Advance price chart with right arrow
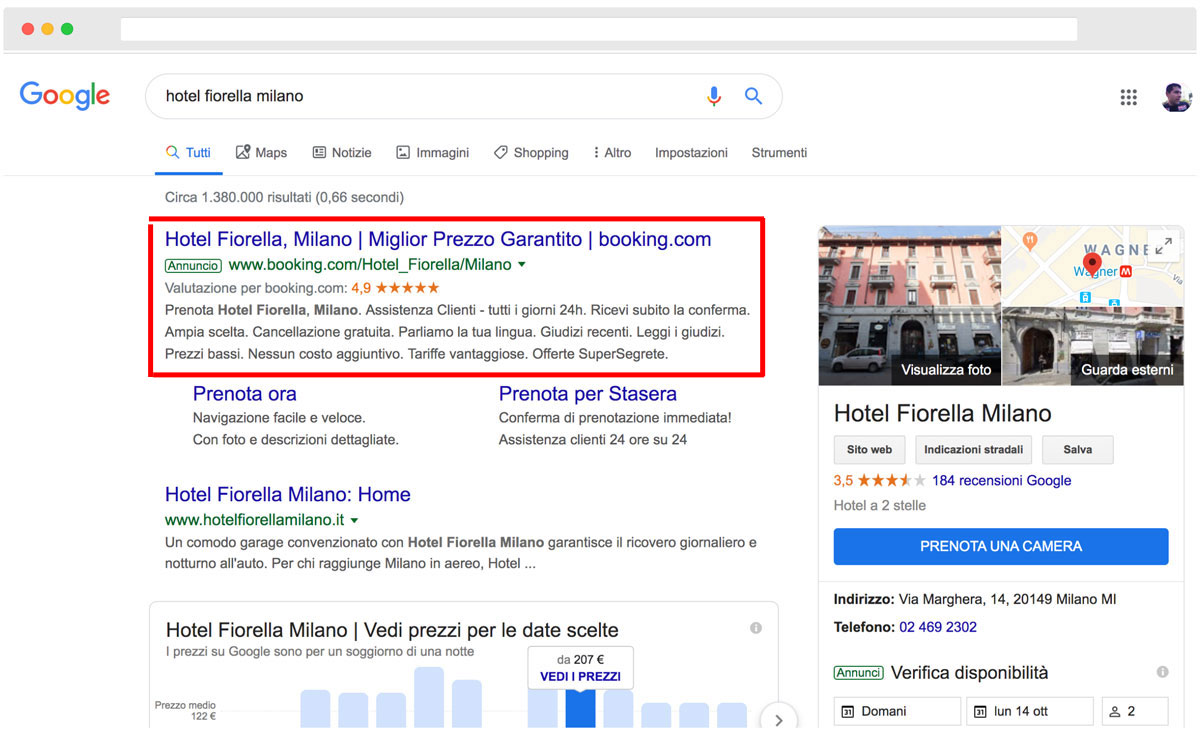This screenshot has height=735, width=1200. (x=779, y=718)
